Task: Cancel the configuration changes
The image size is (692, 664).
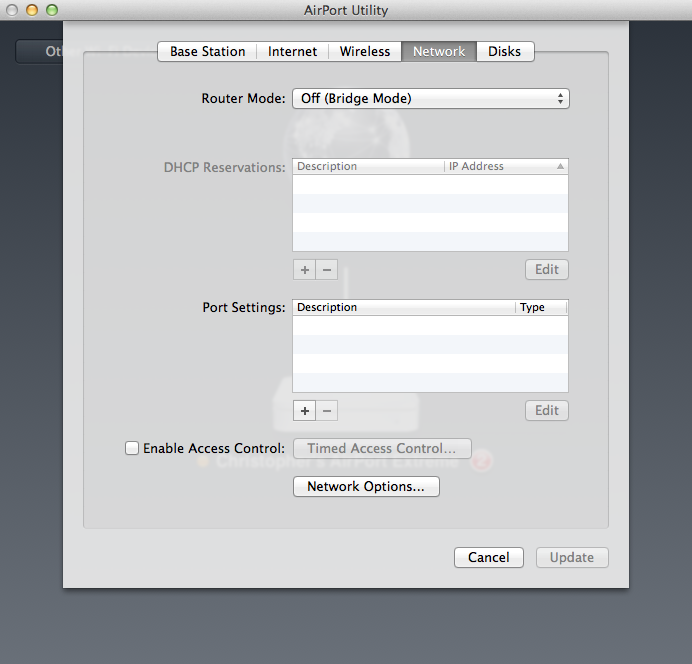Action: pyautogui.click(x=489, y=558)
